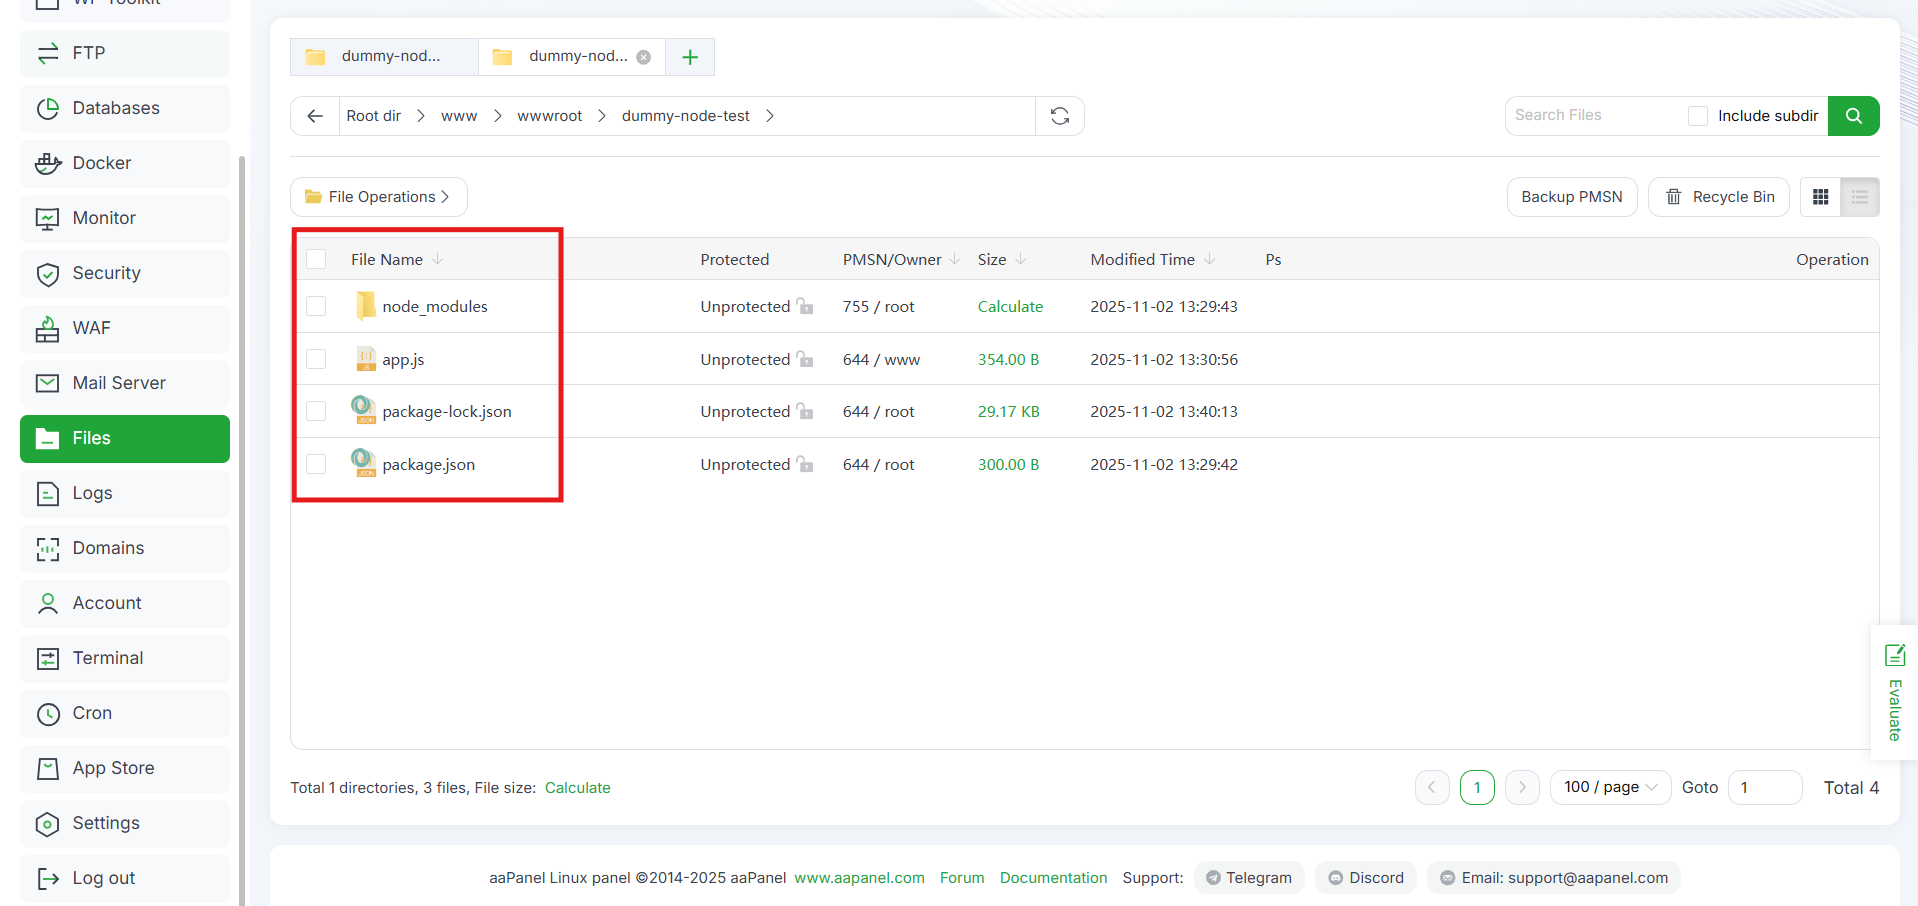Click the Account person icon
1918x906 pixels.
pos(47,603)
